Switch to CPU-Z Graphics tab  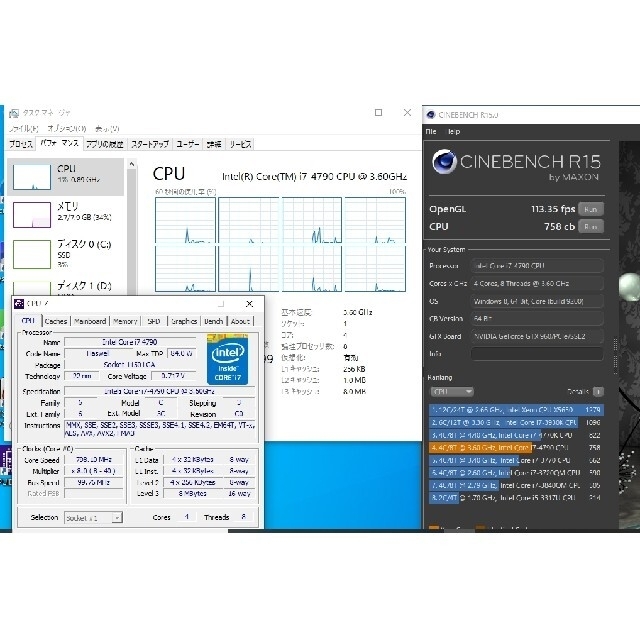(x=184, y=321)
